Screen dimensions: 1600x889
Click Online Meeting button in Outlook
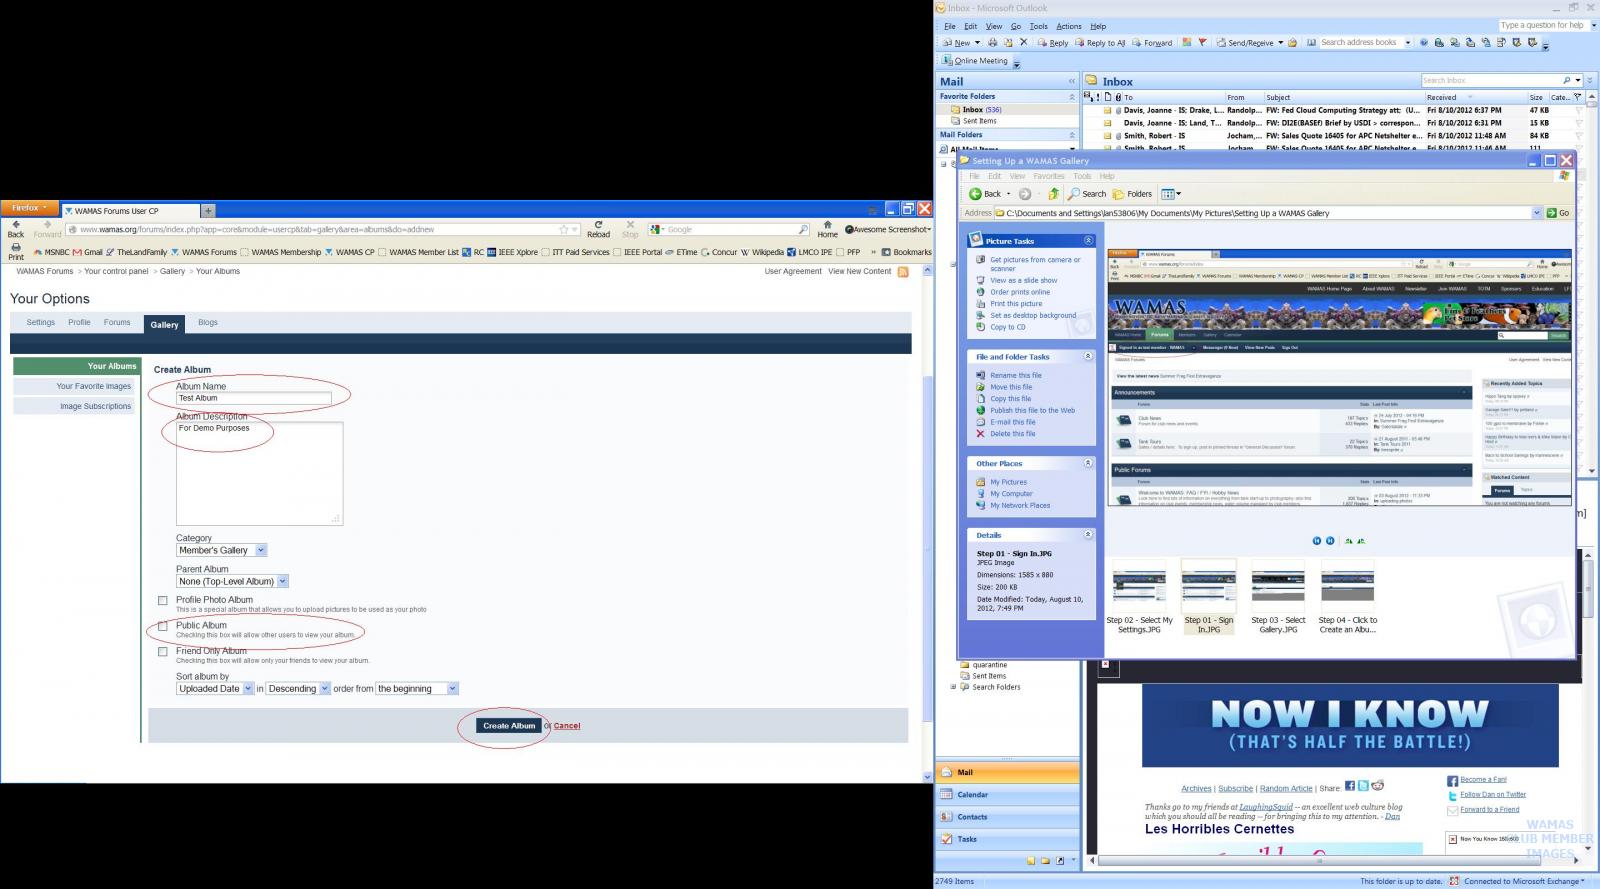[974, 61]
